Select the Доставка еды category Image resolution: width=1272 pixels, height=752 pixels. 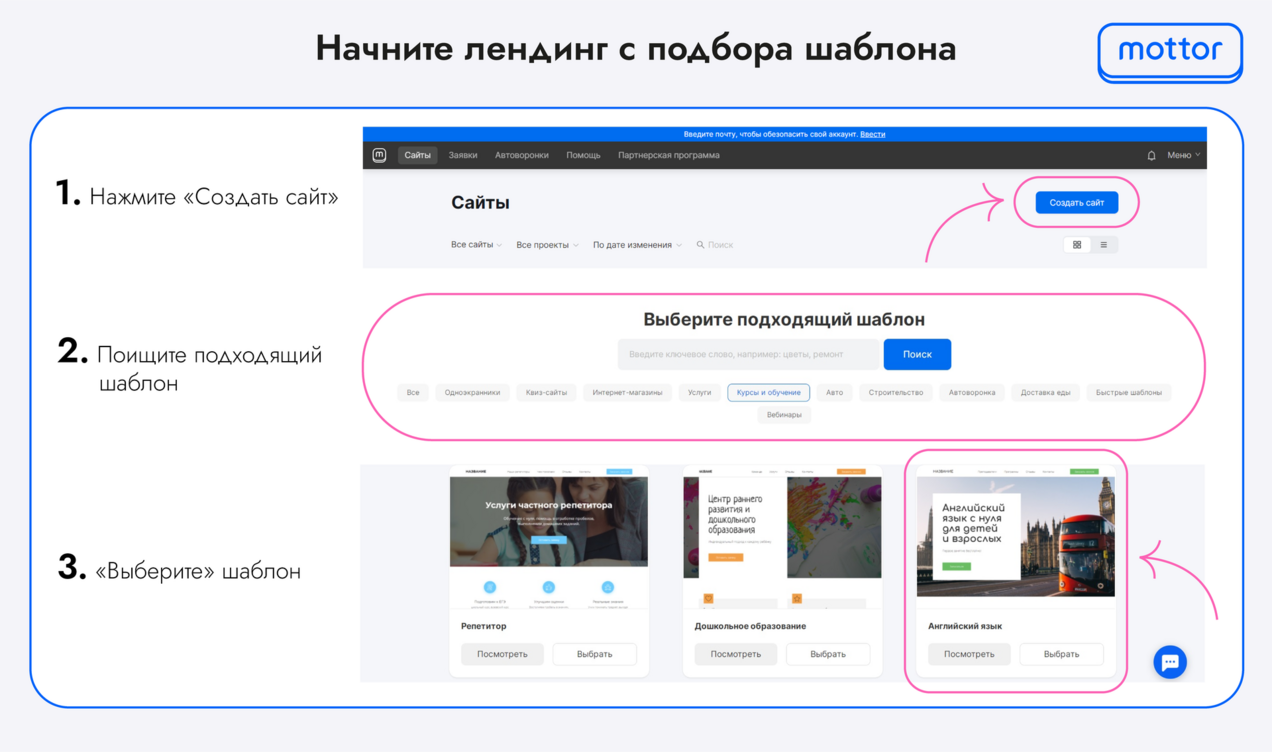[x=1045, y=393]
